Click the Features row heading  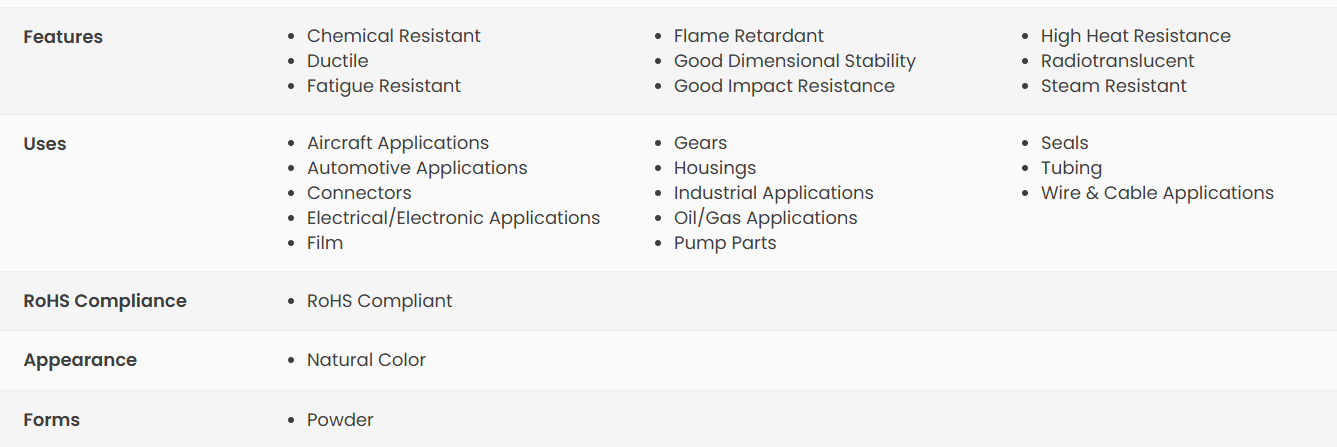click(x=63, y=37)
